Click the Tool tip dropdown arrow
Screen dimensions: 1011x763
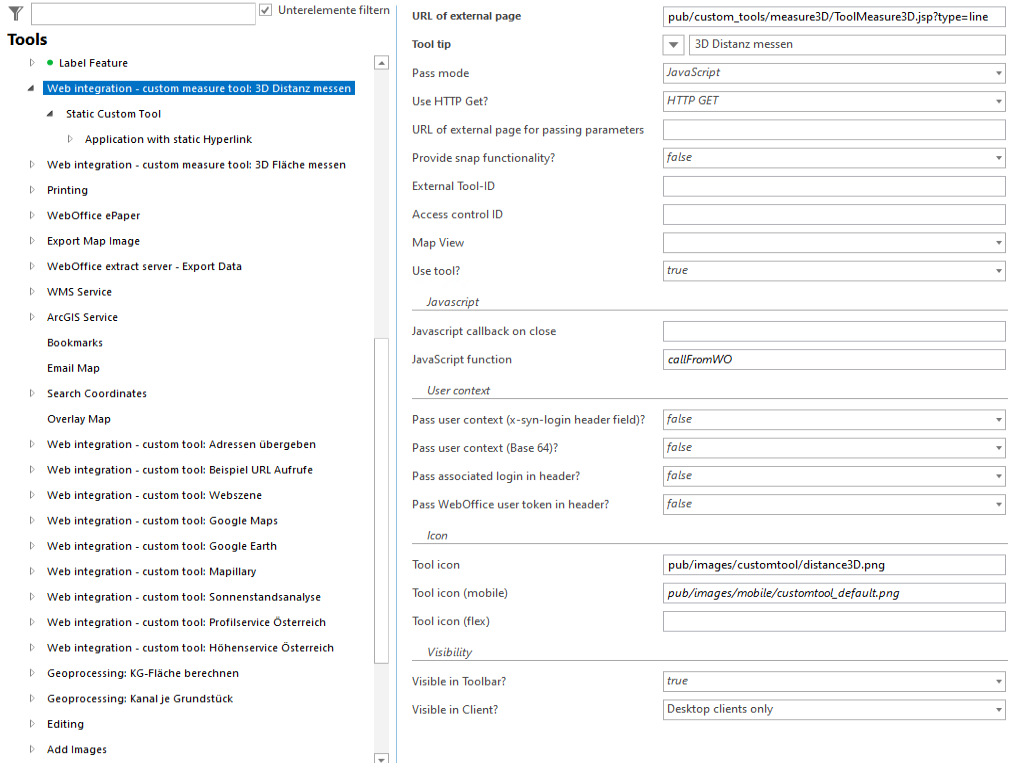(672, 44)
